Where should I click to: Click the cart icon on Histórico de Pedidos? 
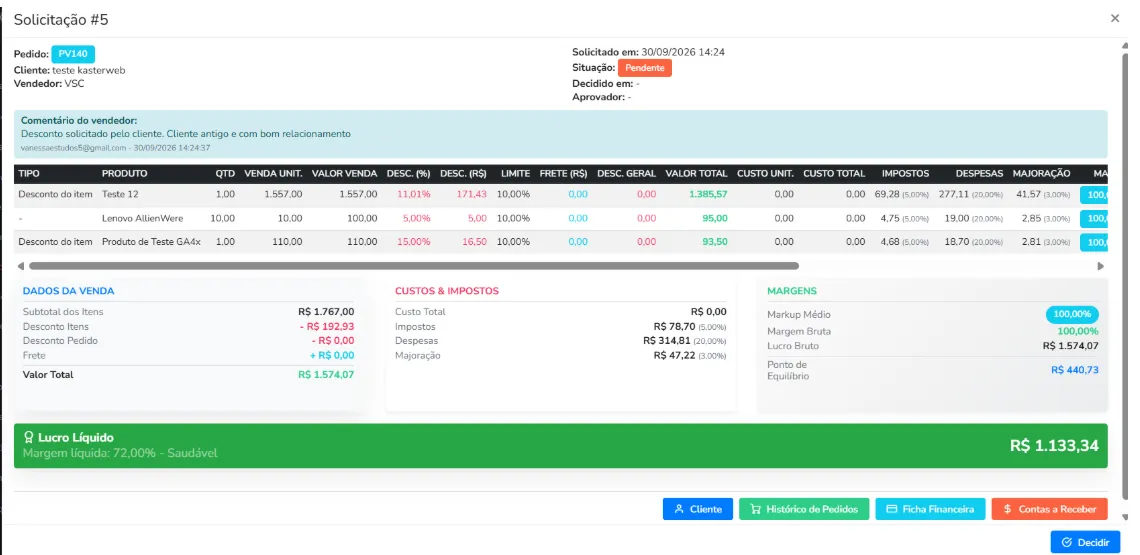755,509
